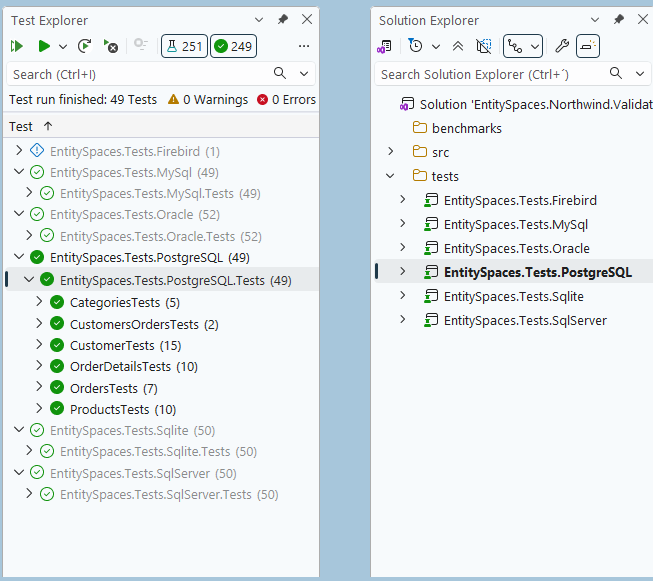Pin the Solution Explorer panel
This screenshot has height=581, width=653.
619,19
